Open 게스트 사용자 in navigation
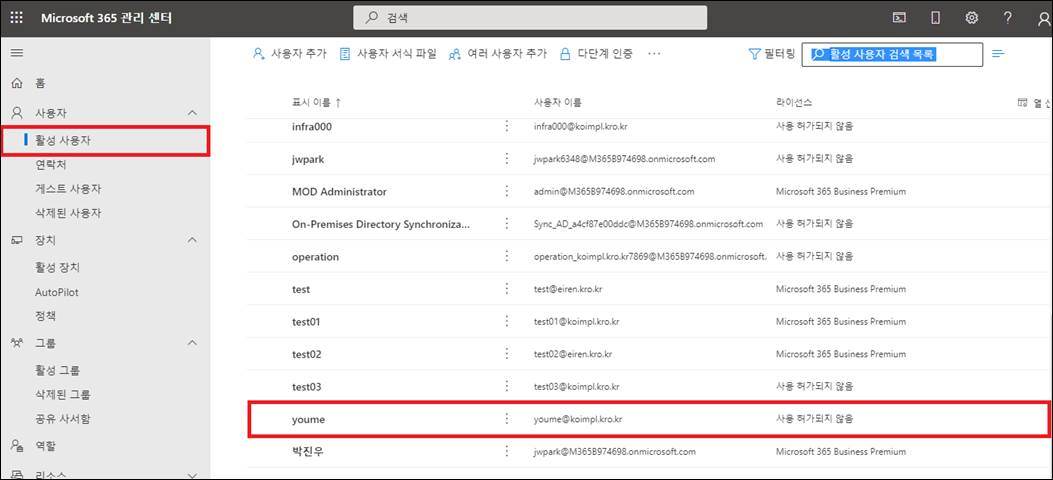 68,189
